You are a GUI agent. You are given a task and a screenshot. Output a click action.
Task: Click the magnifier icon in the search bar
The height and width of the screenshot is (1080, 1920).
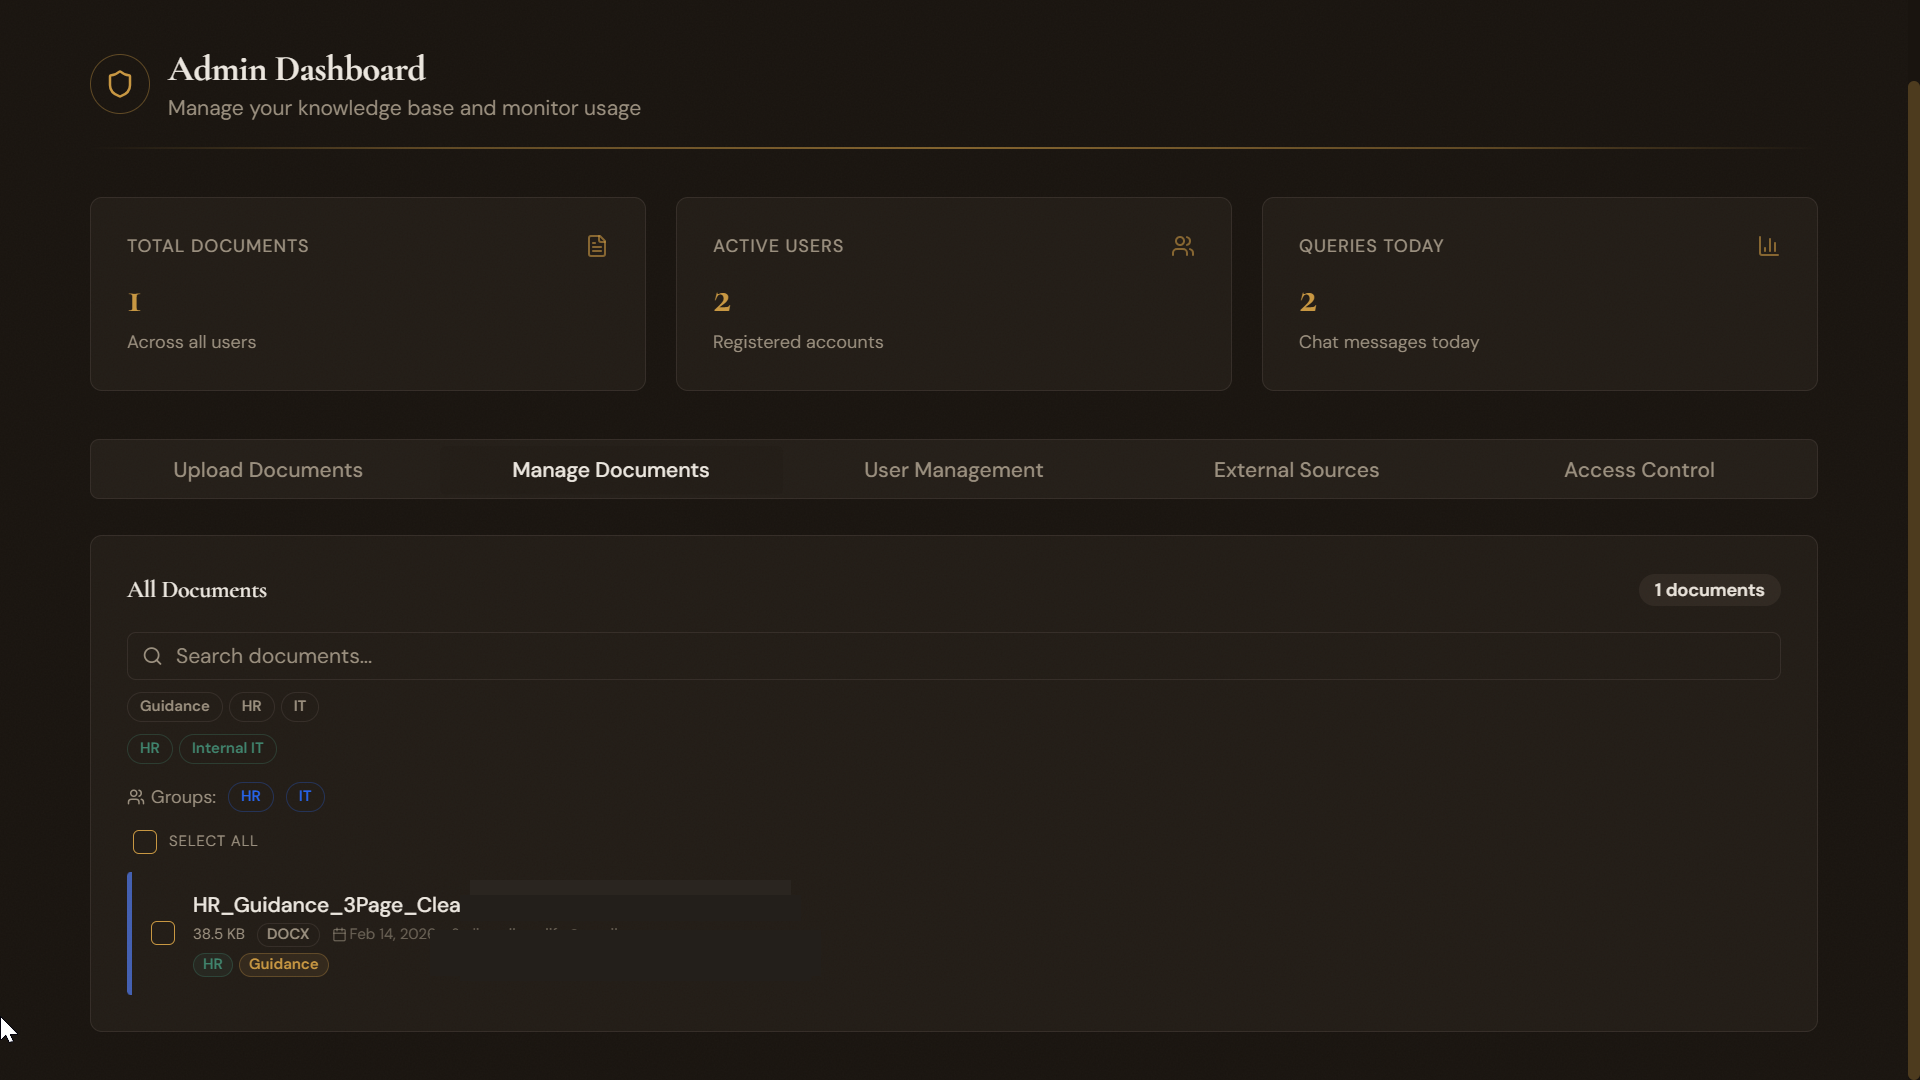[x=152, y=656]
